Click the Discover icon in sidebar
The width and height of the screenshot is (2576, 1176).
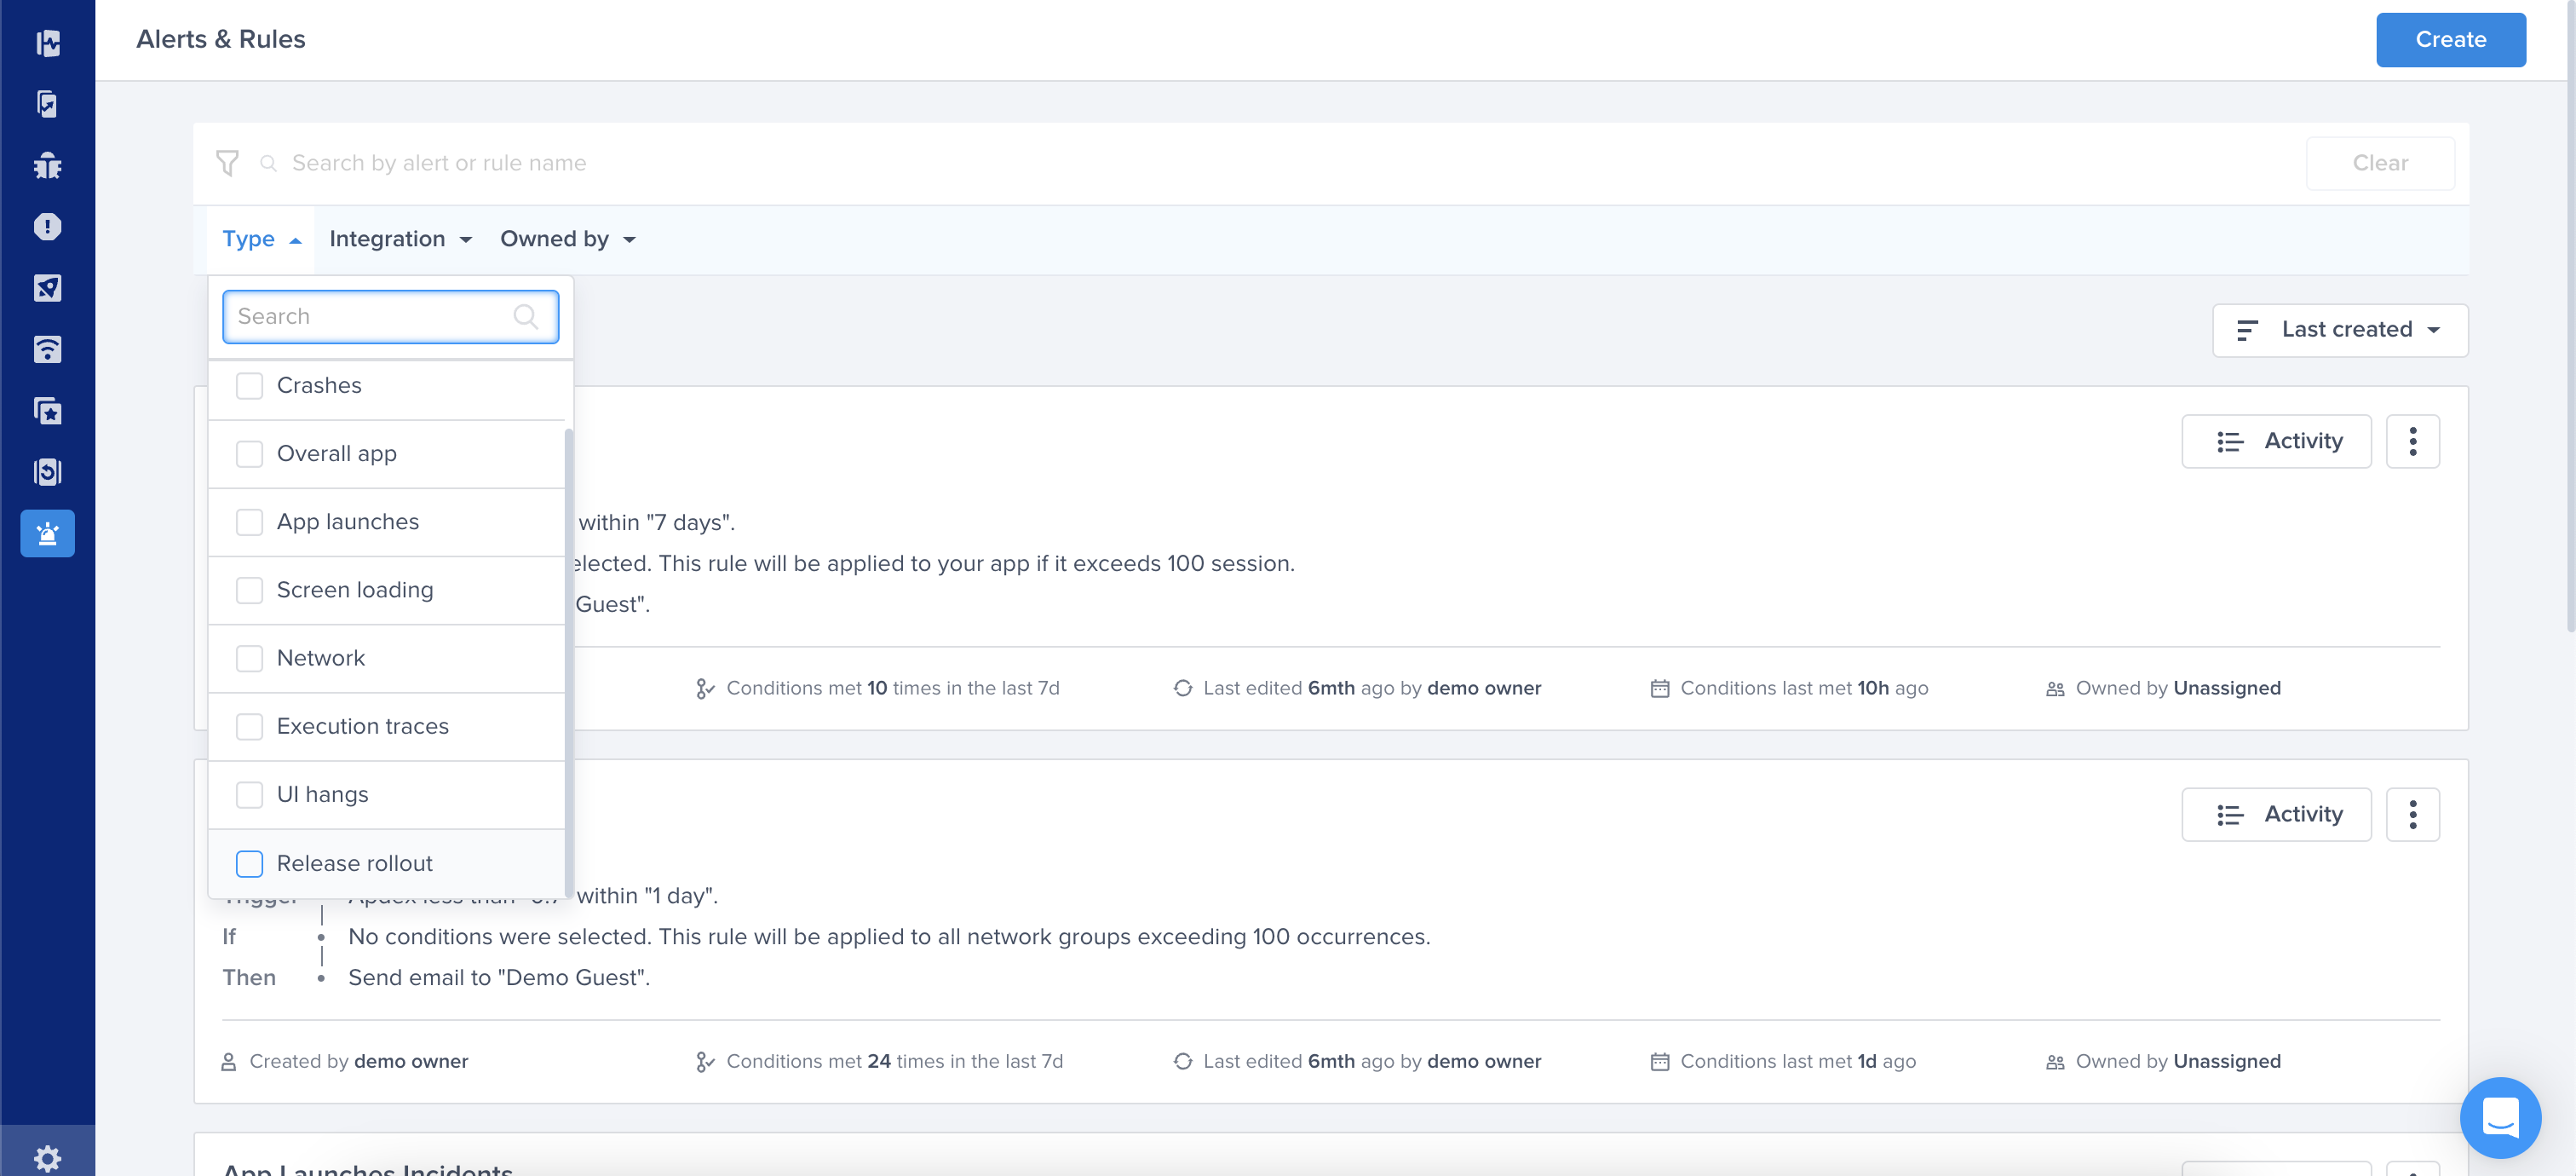coord(48,287)
